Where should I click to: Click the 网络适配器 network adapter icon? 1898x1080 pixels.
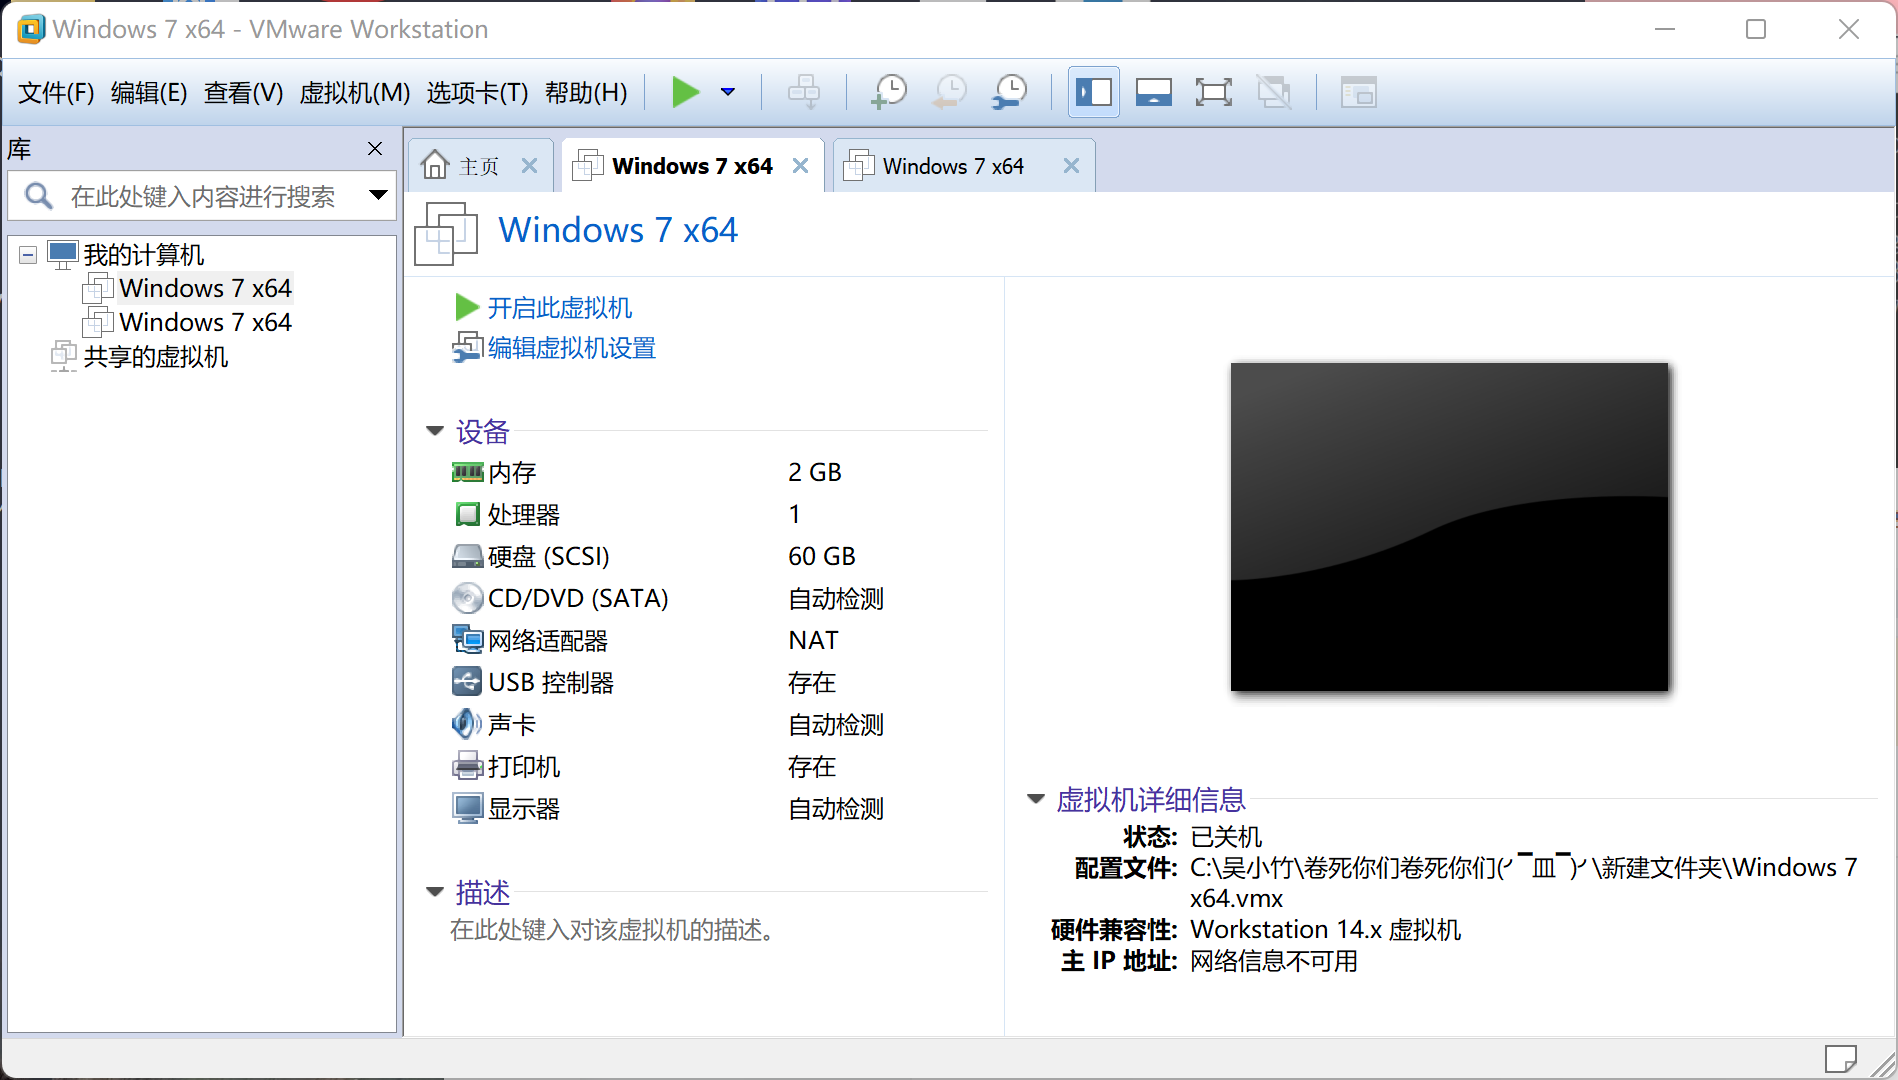(467, 640)
